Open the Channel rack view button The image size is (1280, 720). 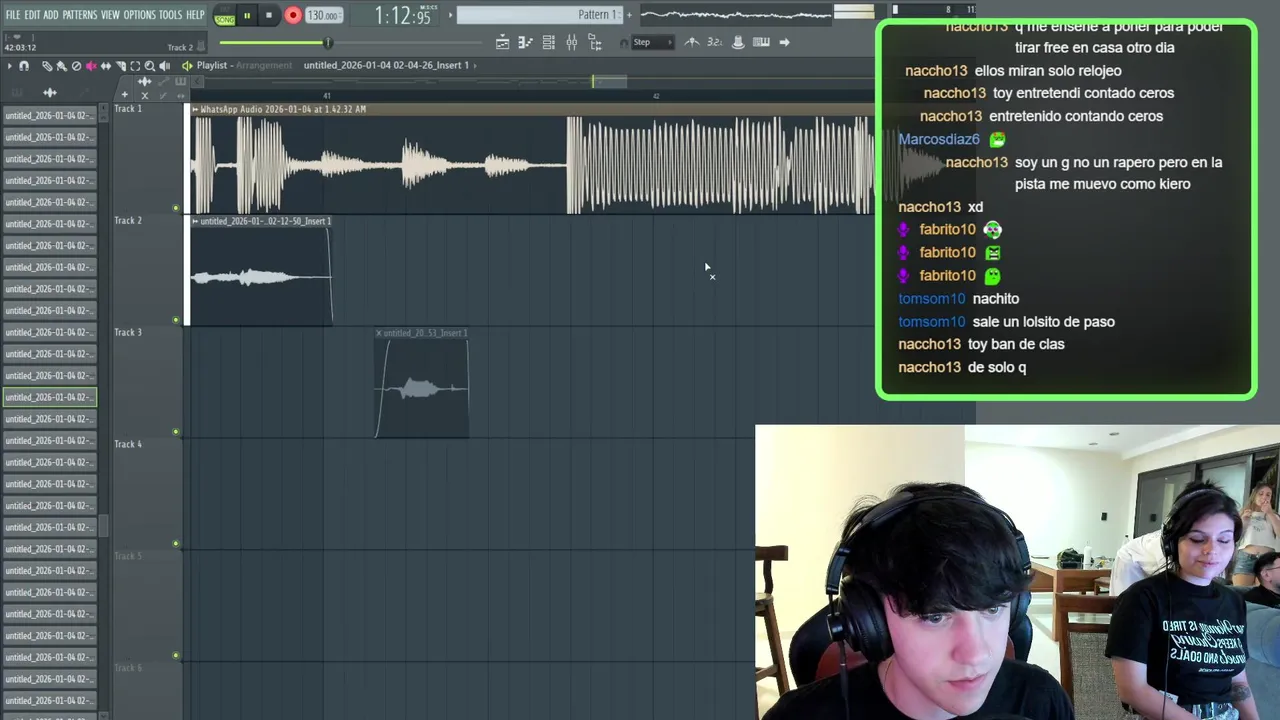(549, 42)
